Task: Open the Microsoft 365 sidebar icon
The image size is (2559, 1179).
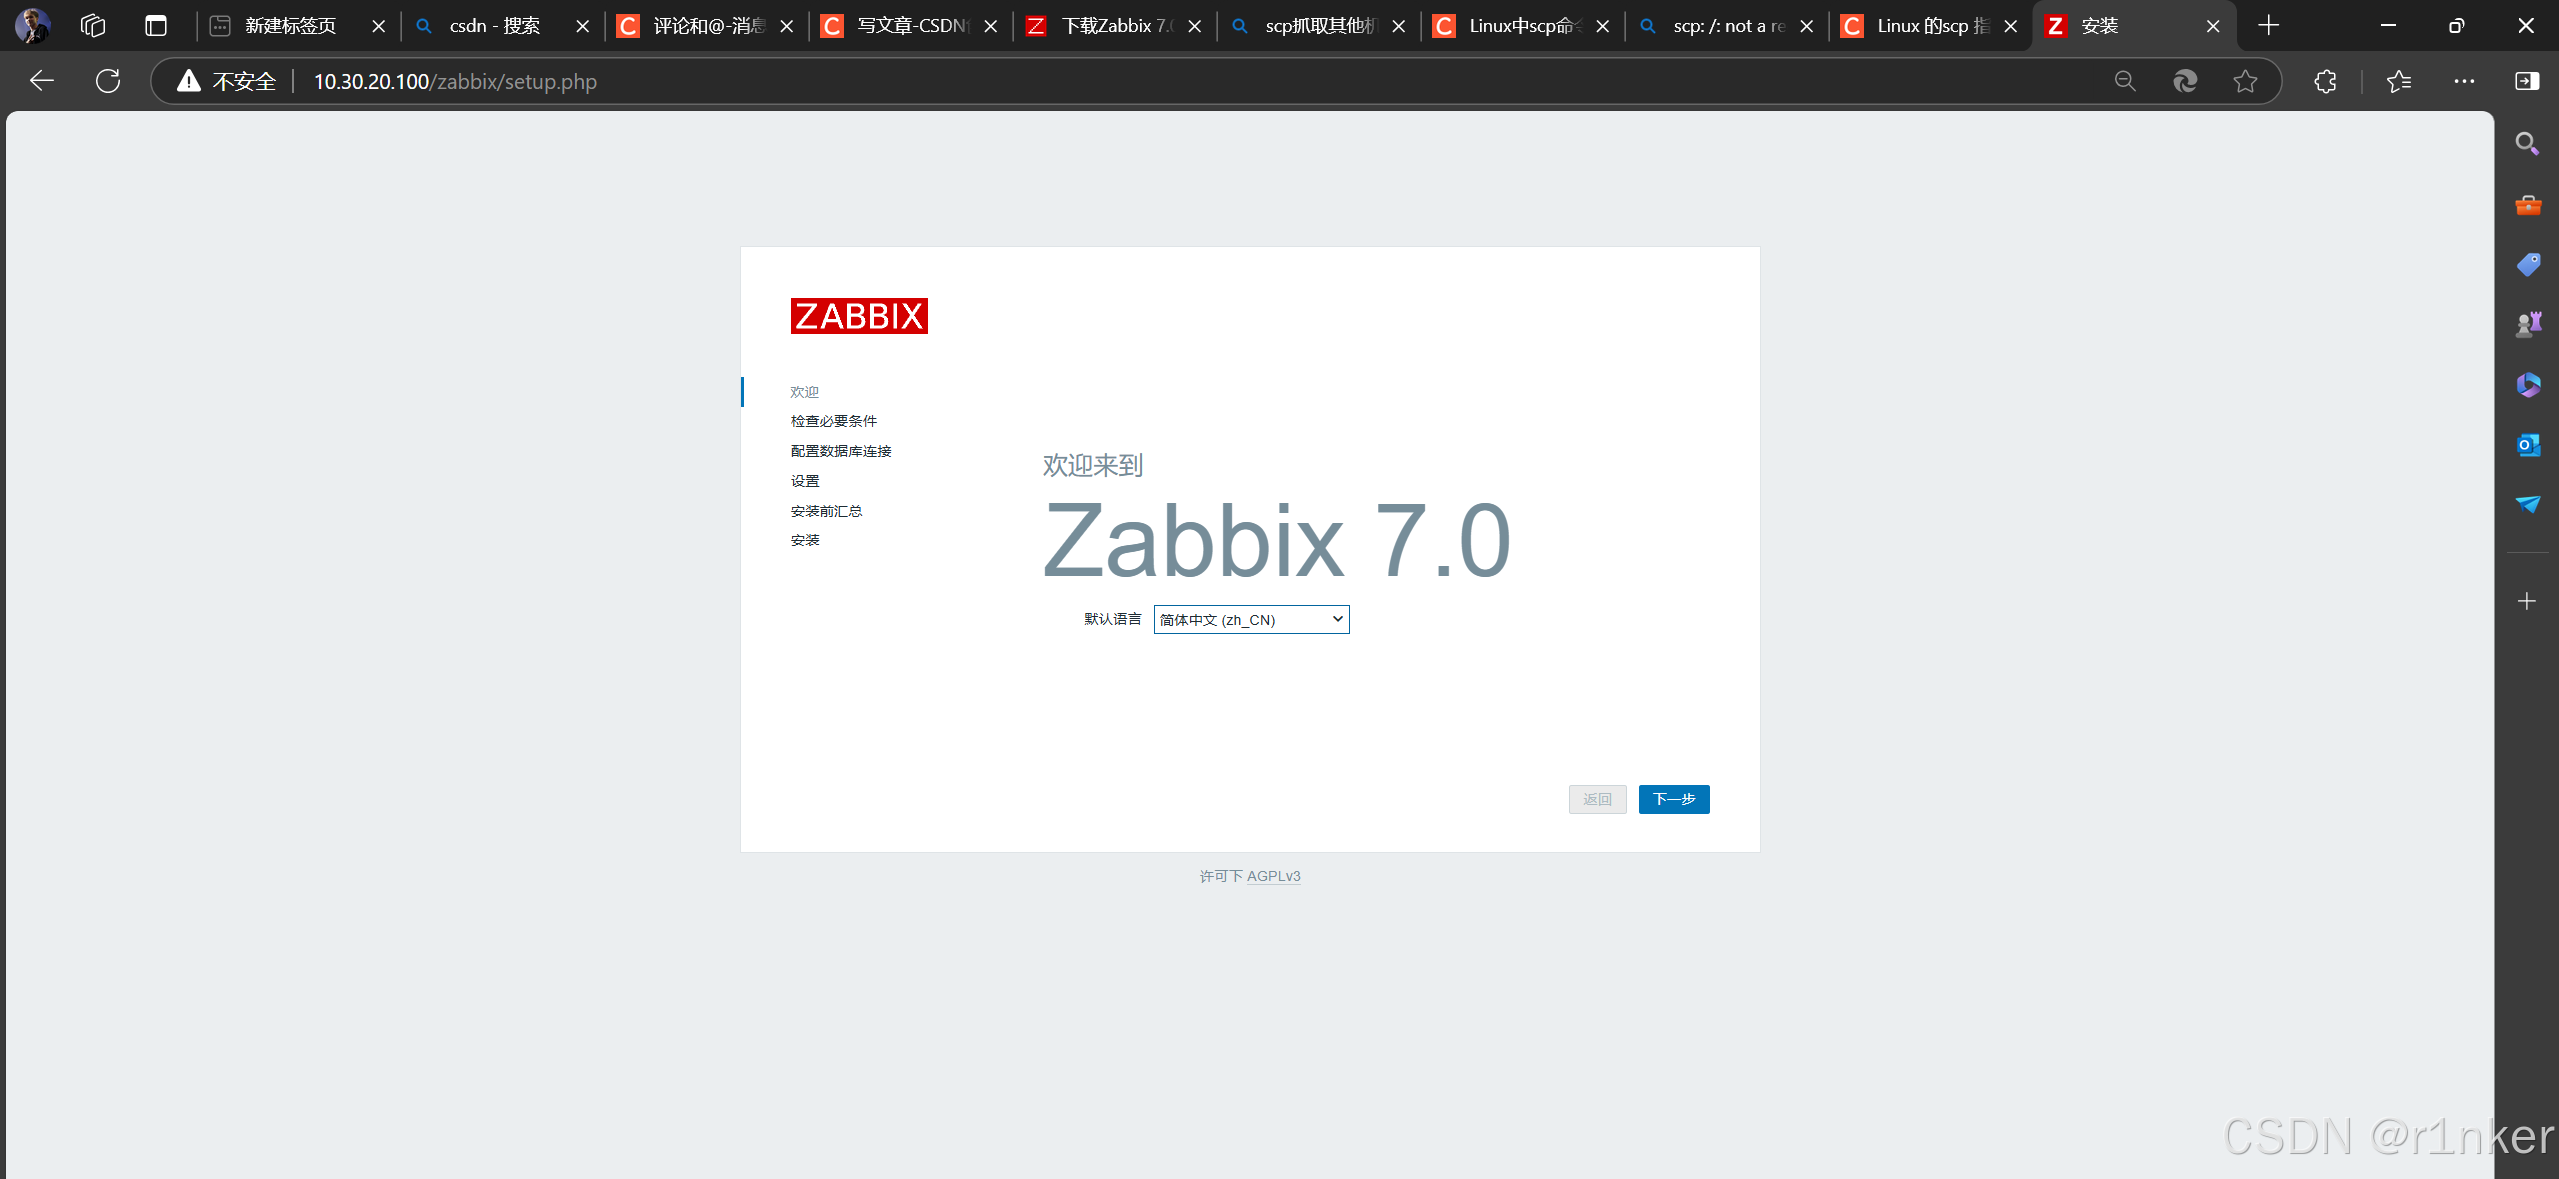Action: pos(2527,384)
